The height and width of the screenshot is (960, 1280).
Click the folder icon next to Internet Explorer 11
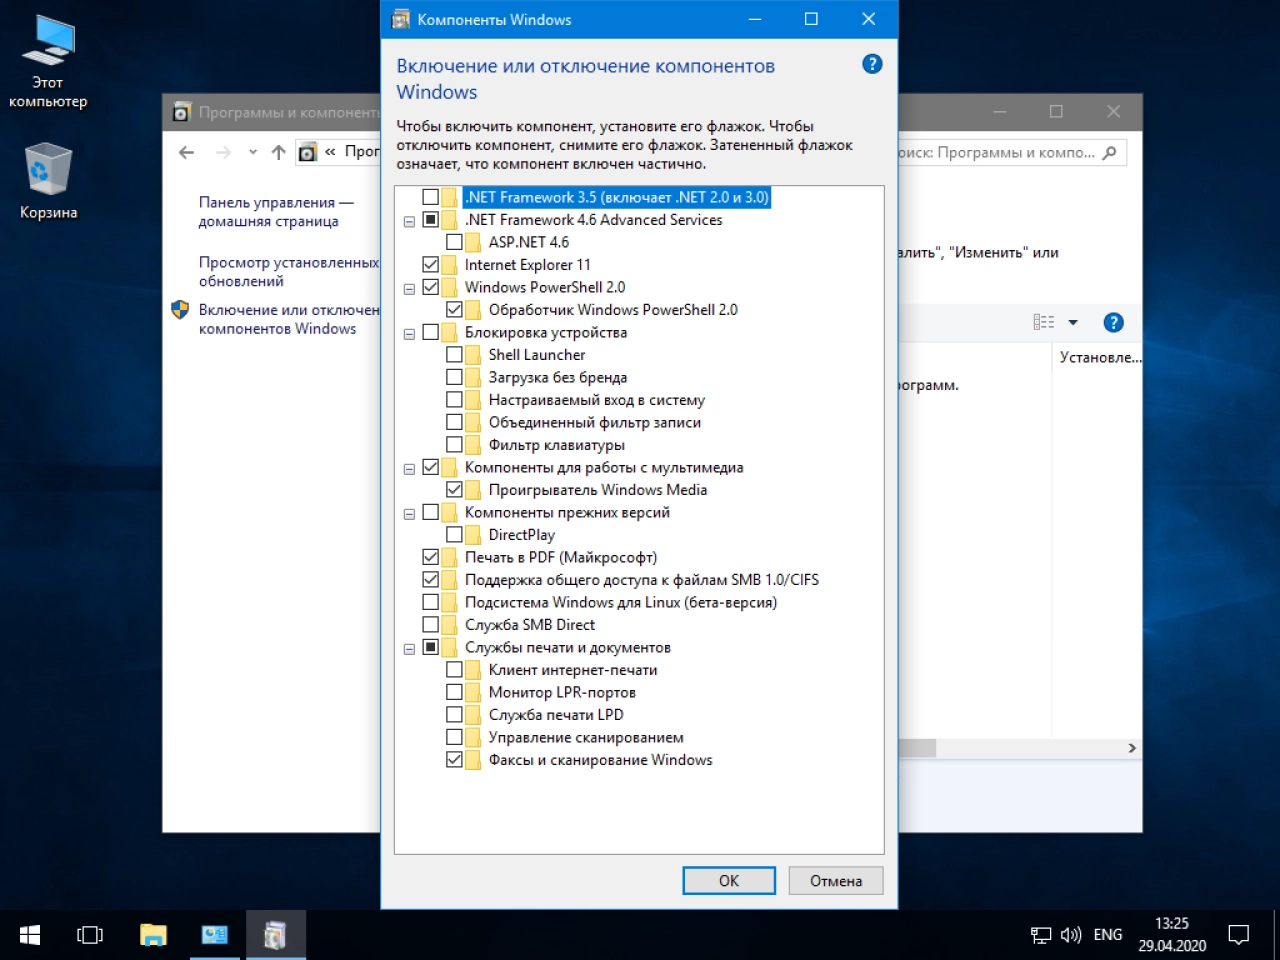[x=449, y=265]
